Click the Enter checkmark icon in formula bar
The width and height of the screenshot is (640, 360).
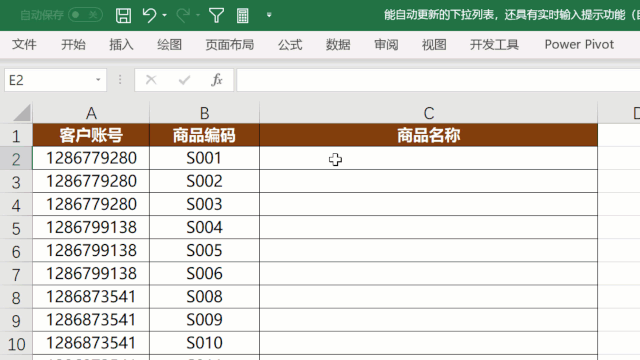pos(184,80)
